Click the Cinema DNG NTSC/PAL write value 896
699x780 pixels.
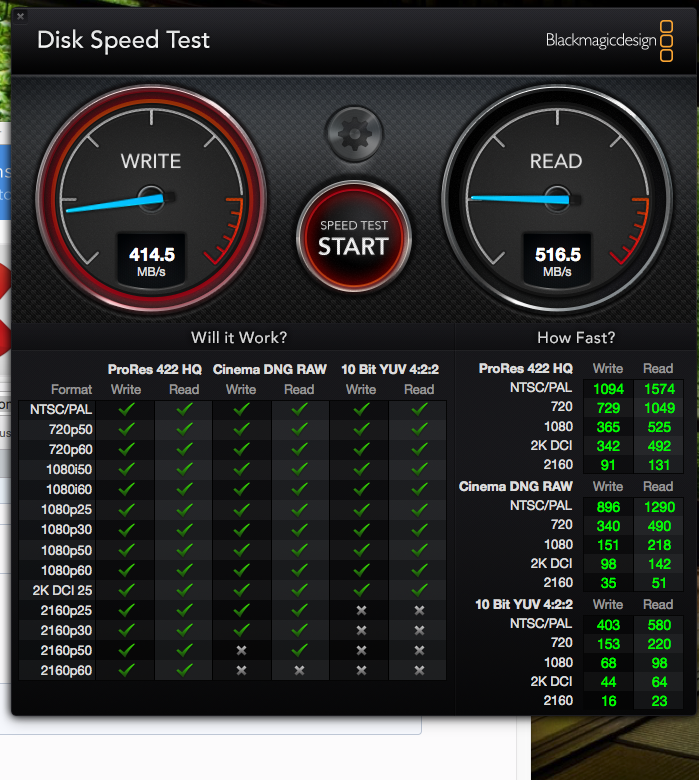608,507
